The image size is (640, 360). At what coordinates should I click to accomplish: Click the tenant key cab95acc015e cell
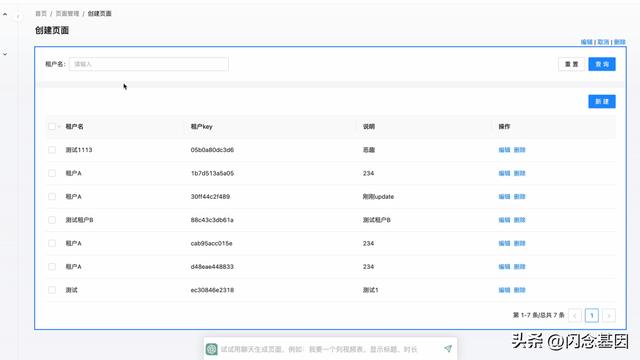211,243
